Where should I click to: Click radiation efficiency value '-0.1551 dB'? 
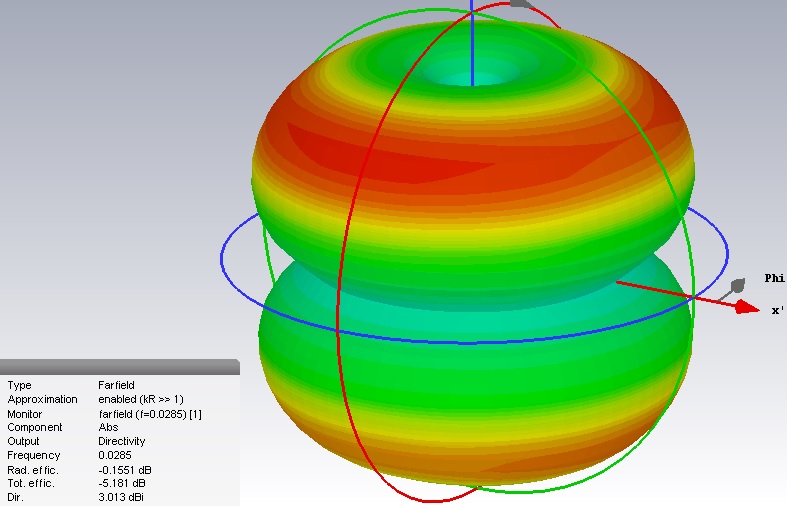(x=125, y=470)
